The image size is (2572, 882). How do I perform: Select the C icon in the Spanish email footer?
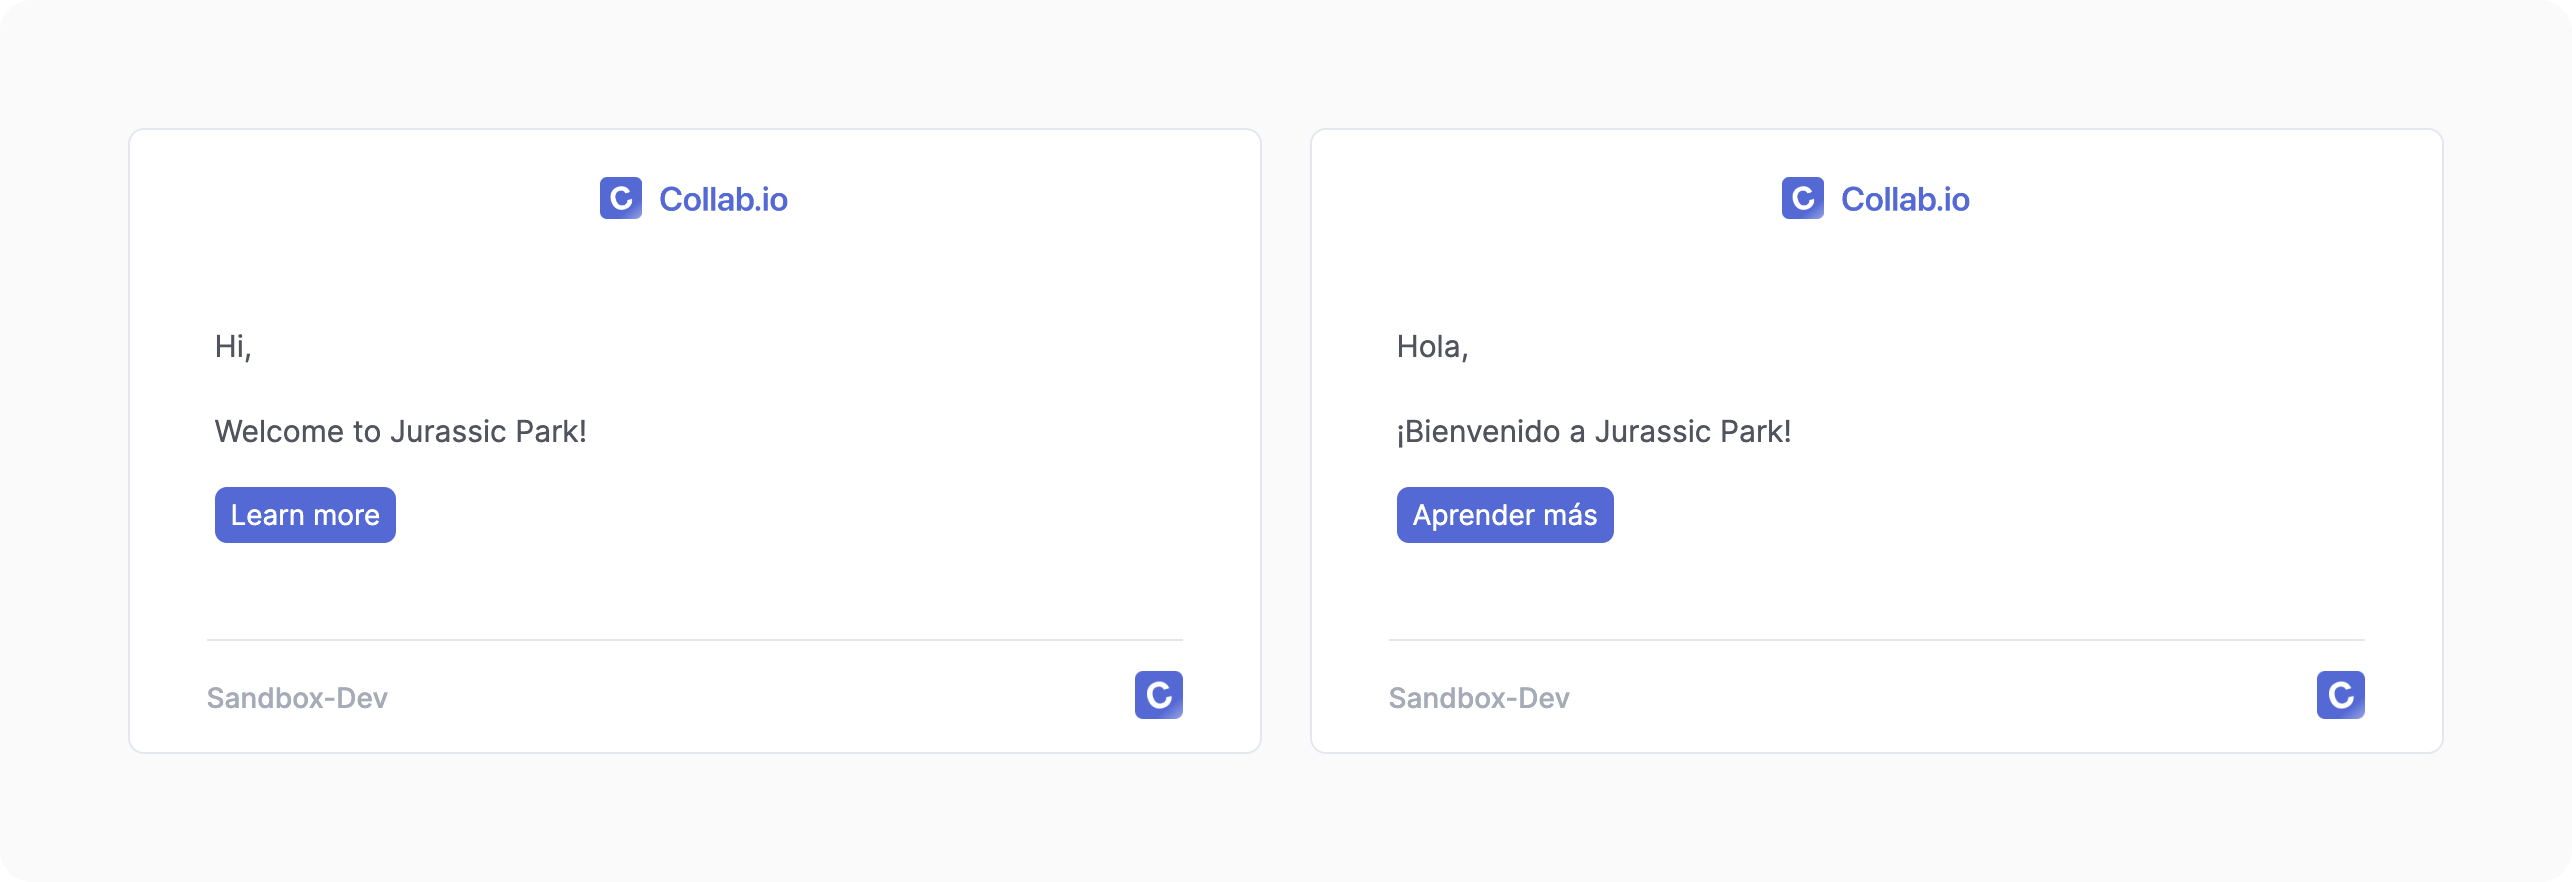point(2340,695)
